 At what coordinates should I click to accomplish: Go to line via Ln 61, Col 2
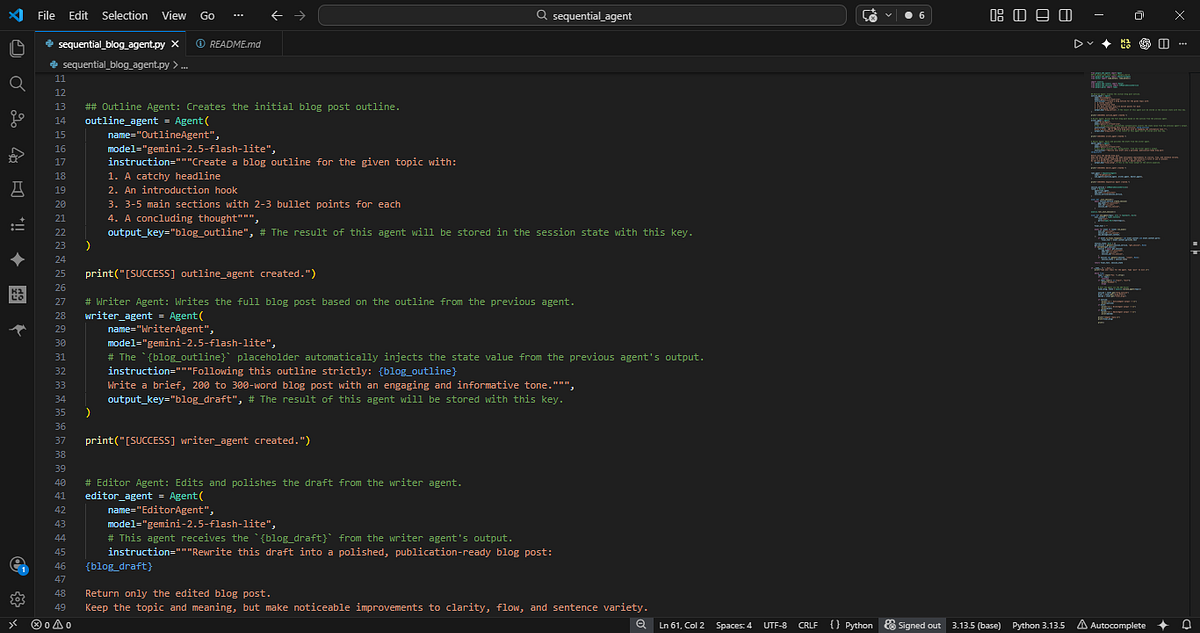681,625
